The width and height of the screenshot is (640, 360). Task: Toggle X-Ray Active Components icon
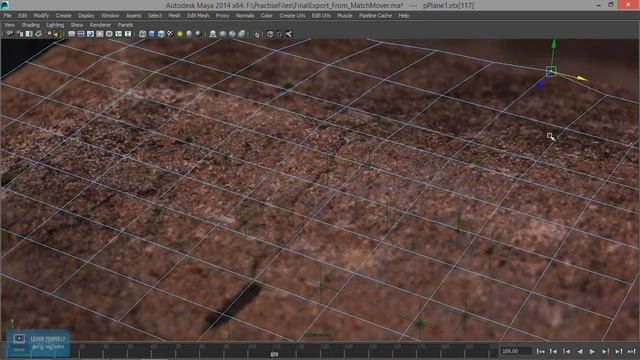pyautogui.click(x=232, y=34)
